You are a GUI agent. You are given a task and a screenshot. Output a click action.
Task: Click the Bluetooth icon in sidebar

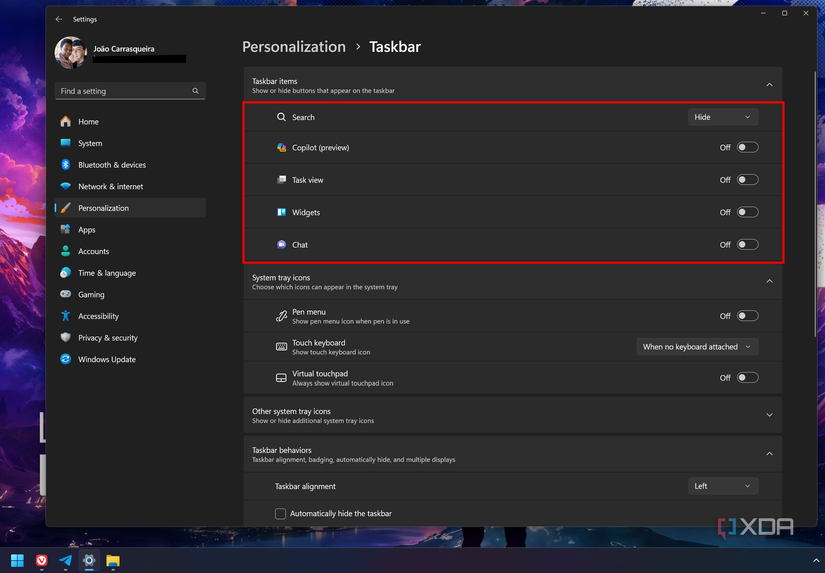(65, 165)
